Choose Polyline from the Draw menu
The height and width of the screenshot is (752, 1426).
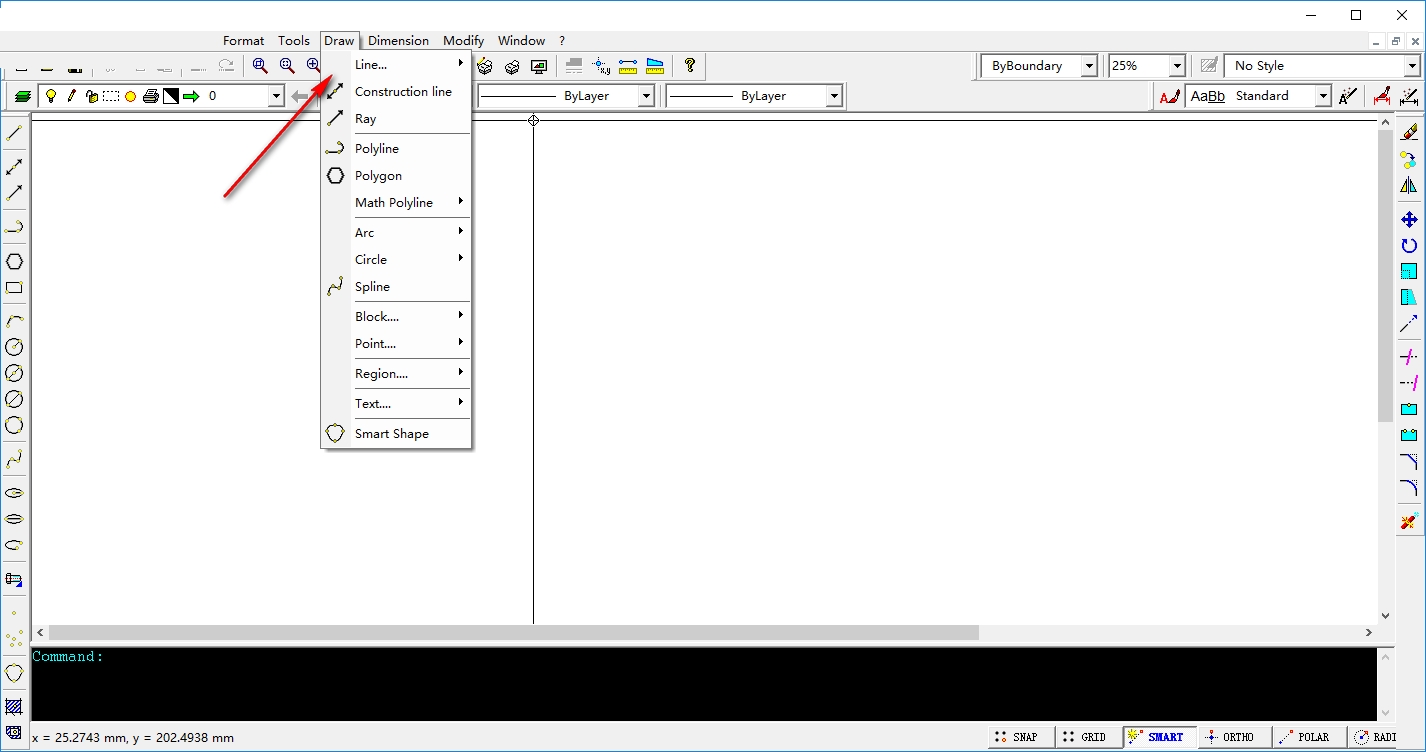[x=377, y=149]
